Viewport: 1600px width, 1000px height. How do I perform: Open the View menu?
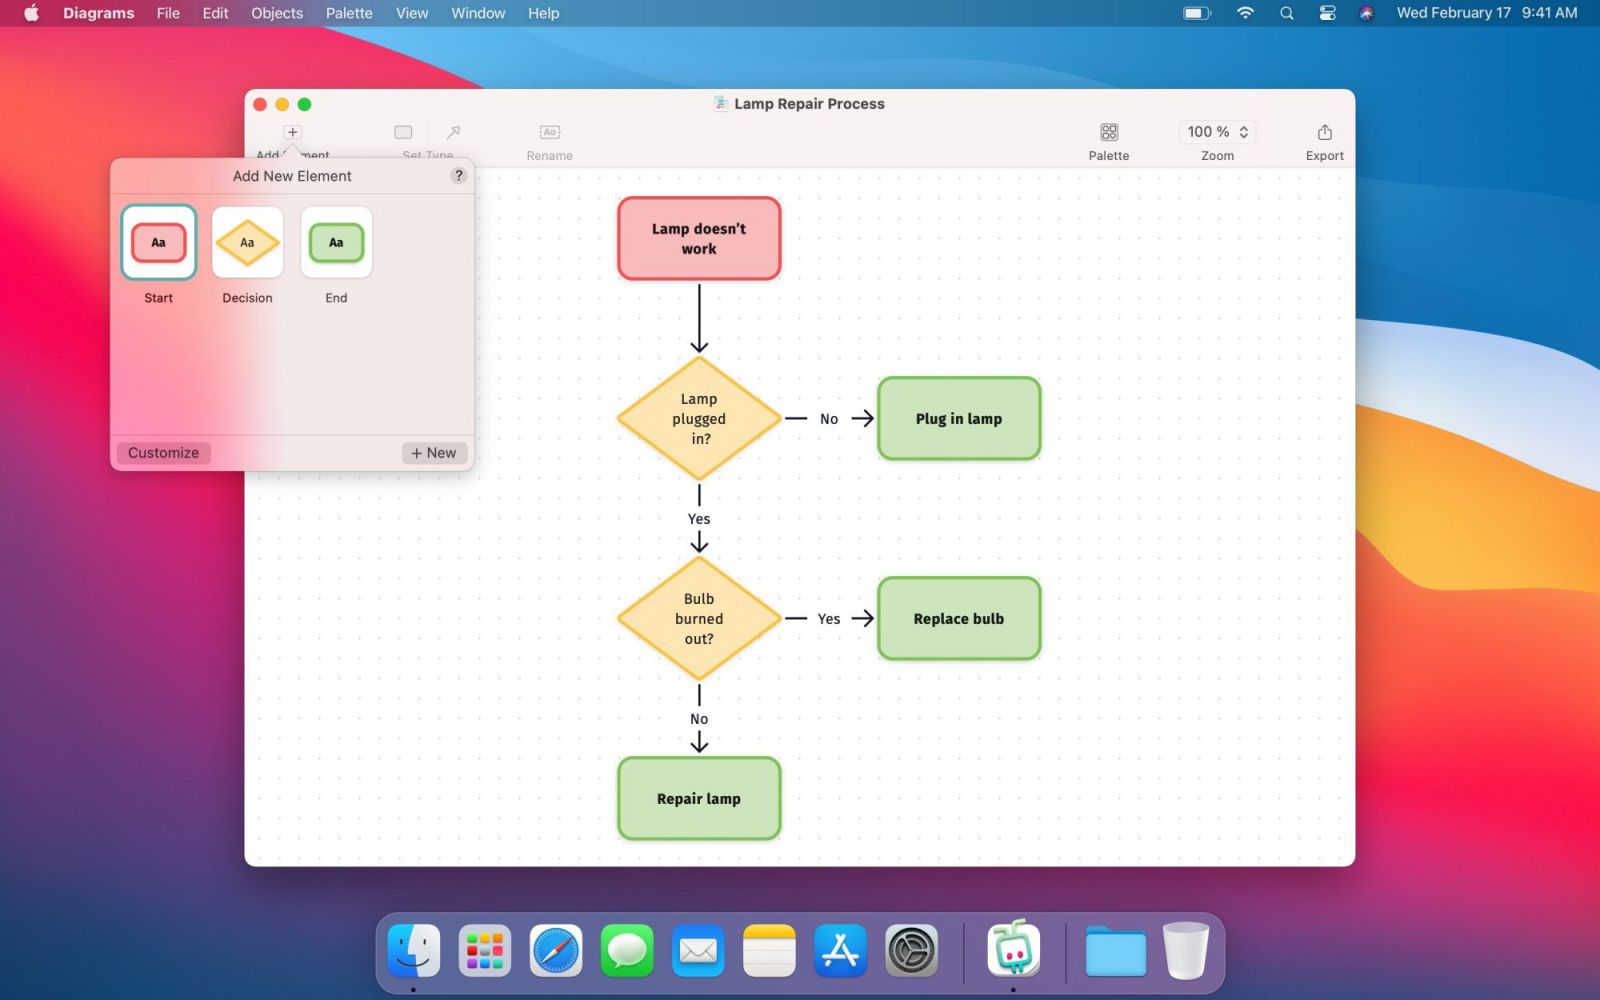click(412, 13)
